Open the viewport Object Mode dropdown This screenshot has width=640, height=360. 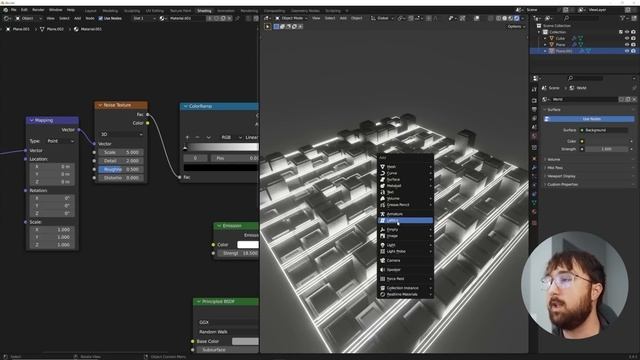[291, 18]
